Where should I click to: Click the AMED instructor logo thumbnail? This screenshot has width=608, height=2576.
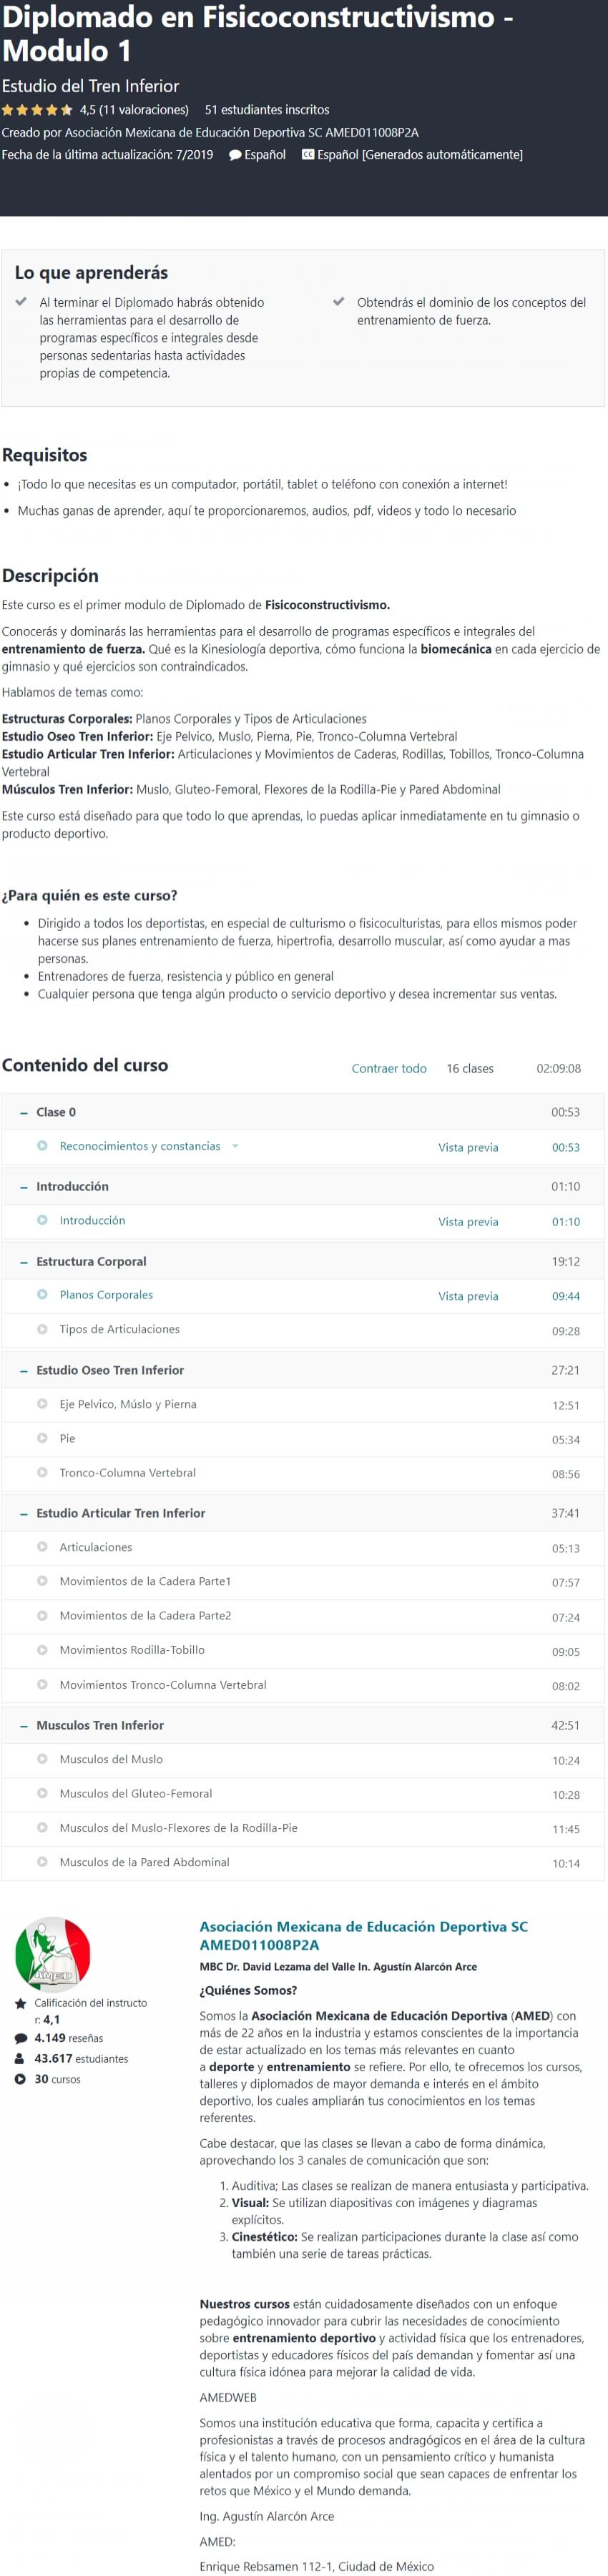point(53,1954)
